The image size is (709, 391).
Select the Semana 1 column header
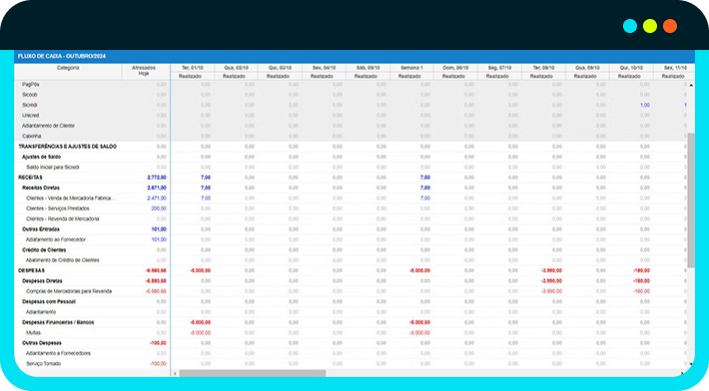coord(411,68)
